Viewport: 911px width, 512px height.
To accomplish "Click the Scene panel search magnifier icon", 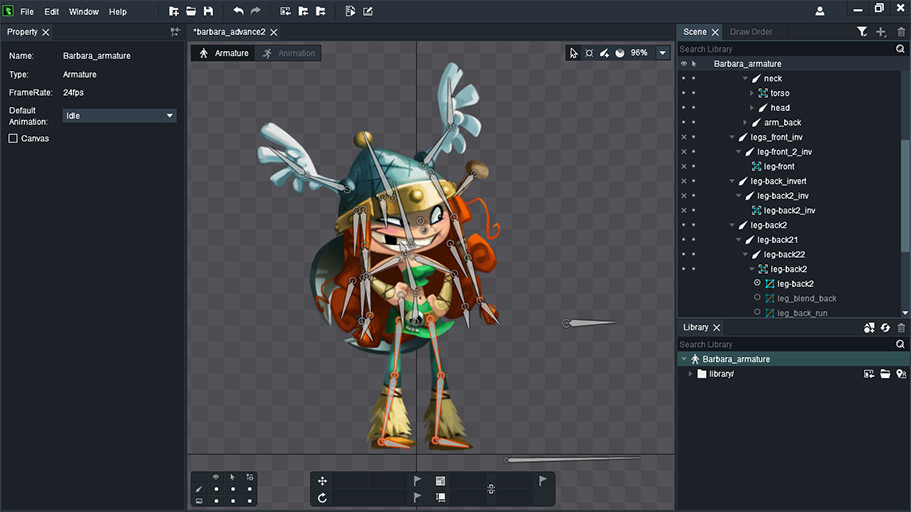I will point(900,49).
